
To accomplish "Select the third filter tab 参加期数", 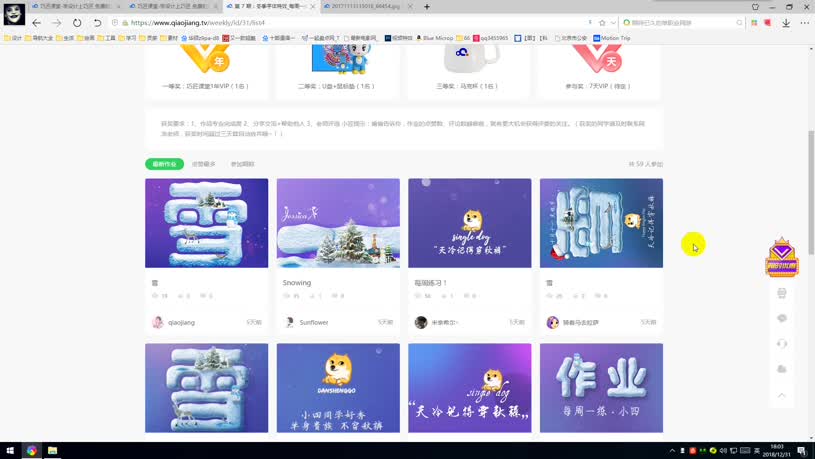I will click(242, 164).
